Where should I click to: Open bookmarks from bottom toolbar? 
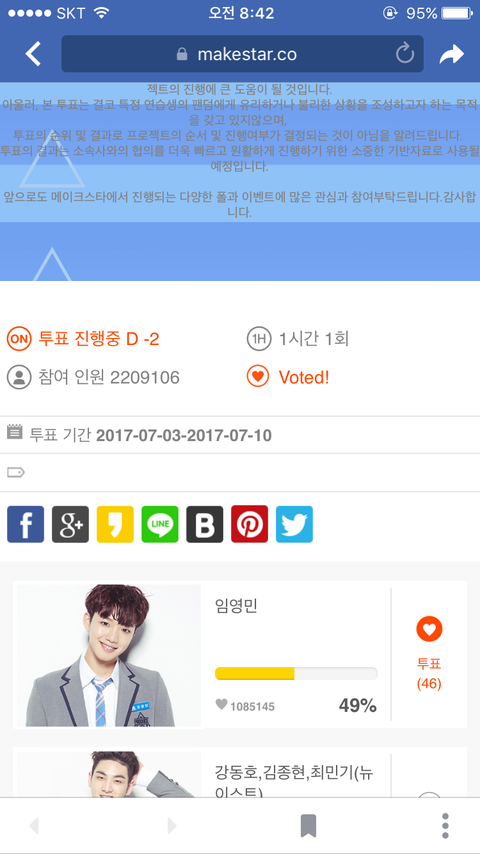(x=308, y=826)
